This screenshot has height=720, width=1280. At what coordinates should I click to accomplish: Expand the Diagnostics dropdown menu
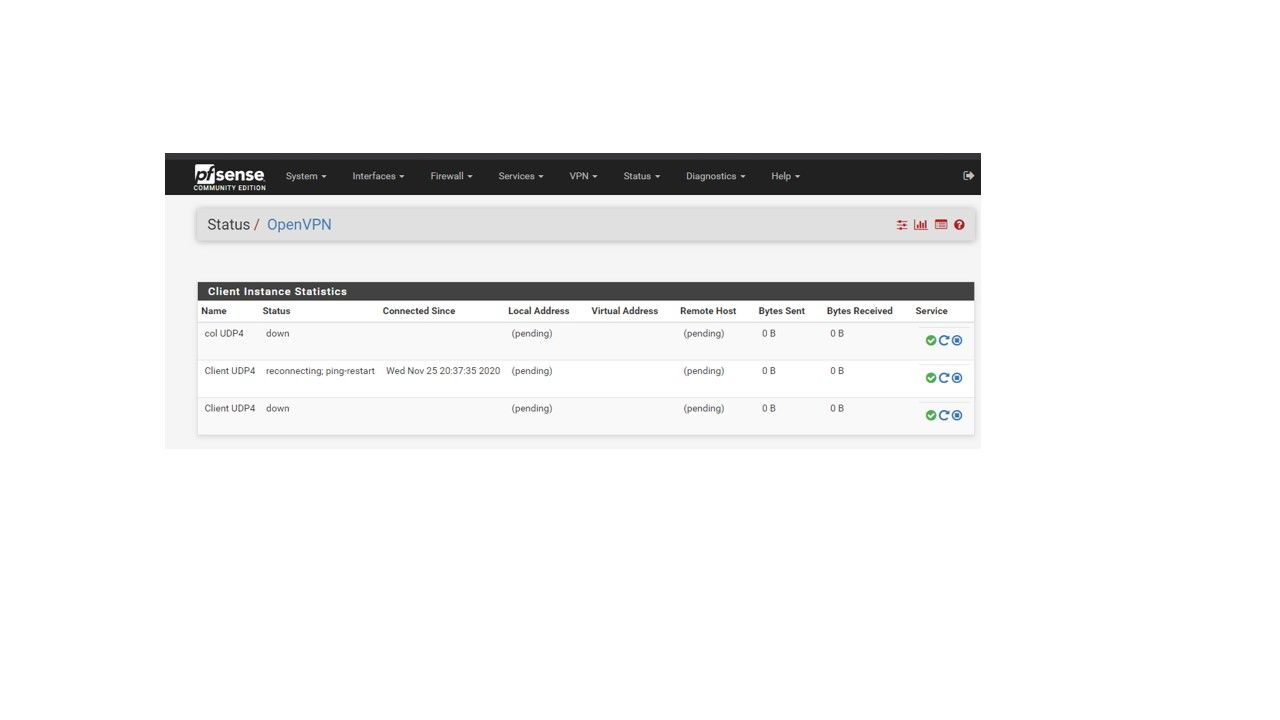pos(715,176)
